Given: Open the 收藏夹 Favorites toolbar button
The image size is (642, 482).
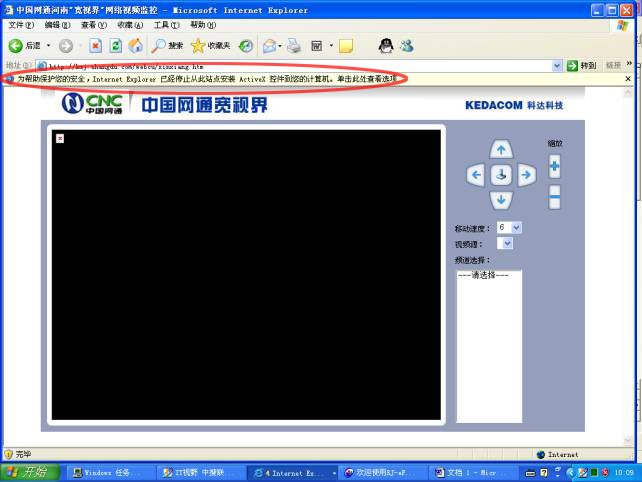Looking at the screenshot, I should [211, 45].
